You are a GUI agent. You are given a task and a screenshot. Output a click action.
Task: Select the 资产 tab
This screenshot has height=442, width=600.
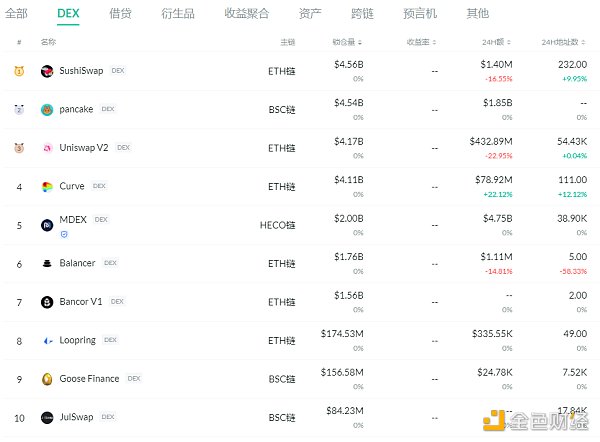click(310, 14)
